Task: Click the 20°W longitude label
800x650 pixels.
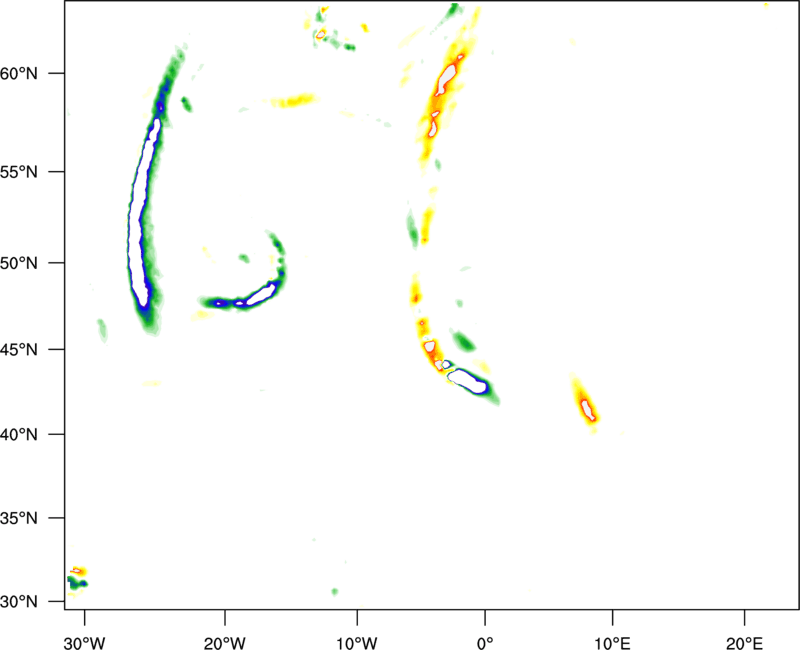Action: pos(224,643)
